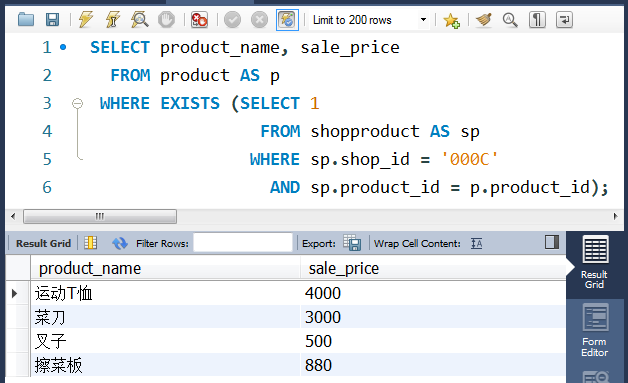This screenshot has width=628, height=383.
Task: Beautify query using the broom icon
Action: pos(483,19)
